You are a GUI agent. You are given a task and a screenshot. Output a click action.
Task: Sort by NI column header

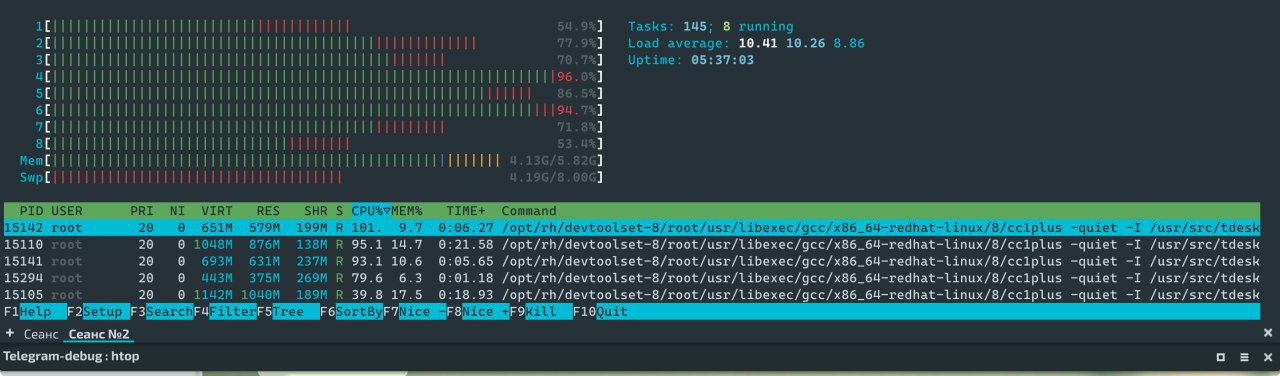coord(177,211)
